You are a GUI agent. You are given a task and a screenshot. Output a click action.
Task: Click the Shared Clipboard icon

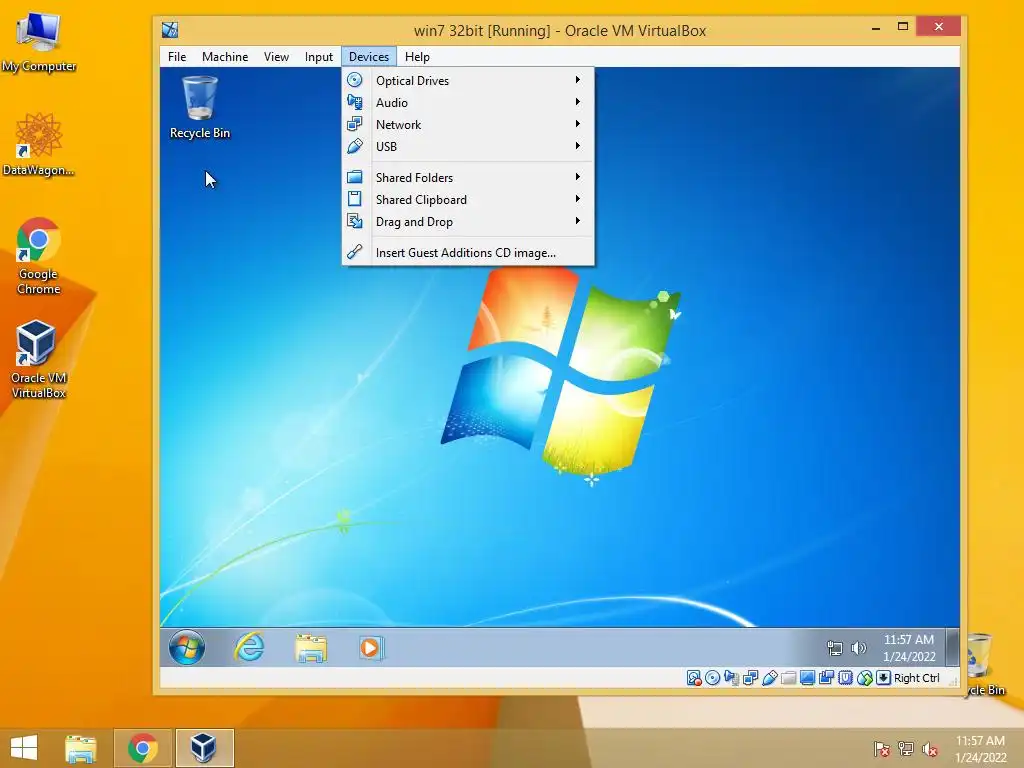[x=355, y=199]
